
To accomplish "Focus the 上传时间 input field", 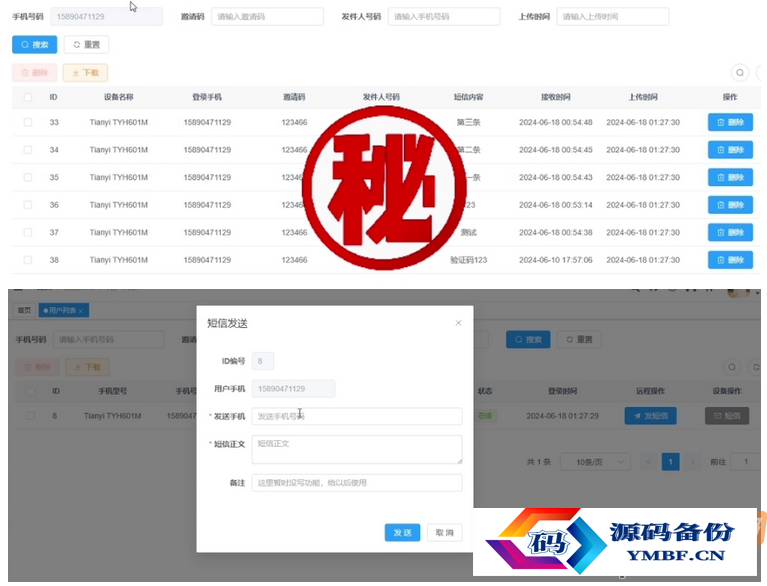I will click(612, 17).
